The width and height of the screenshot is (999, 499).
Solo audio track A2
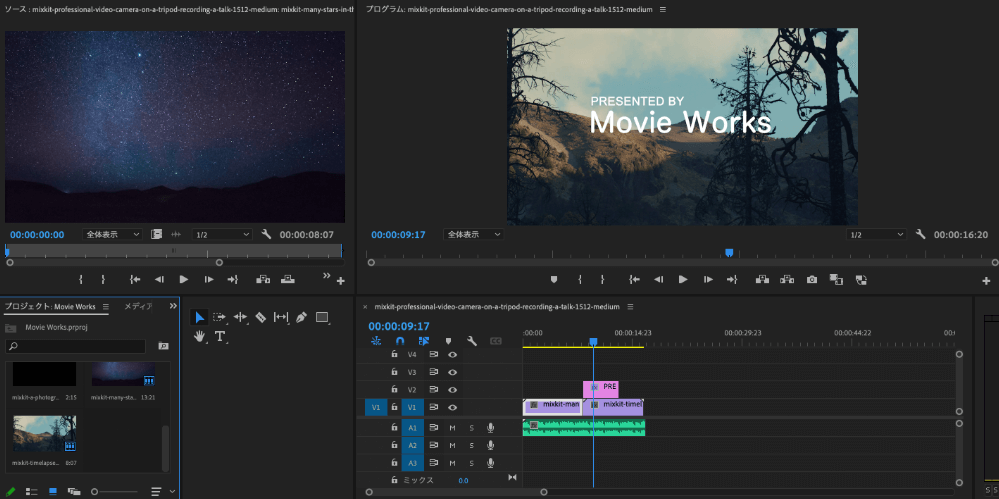[471, 445]
